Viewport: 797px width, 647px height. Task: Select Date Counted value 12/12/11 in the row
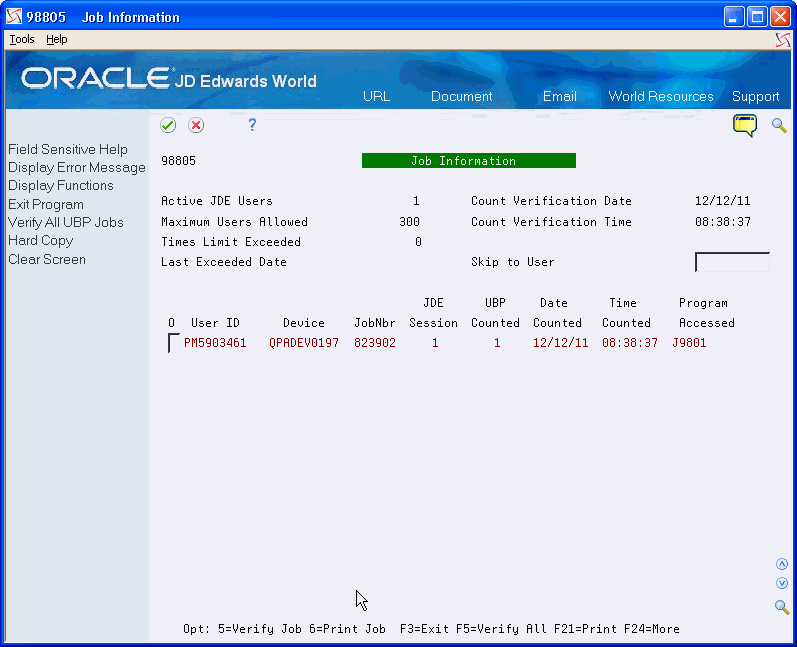(x=561, y=343)
